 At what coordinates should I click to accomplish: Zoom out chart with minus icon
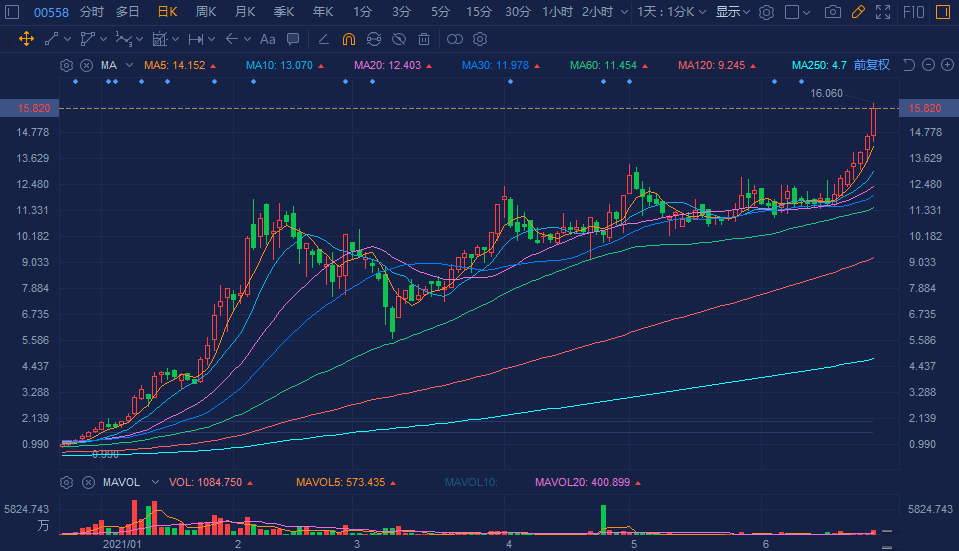(928, 65)
